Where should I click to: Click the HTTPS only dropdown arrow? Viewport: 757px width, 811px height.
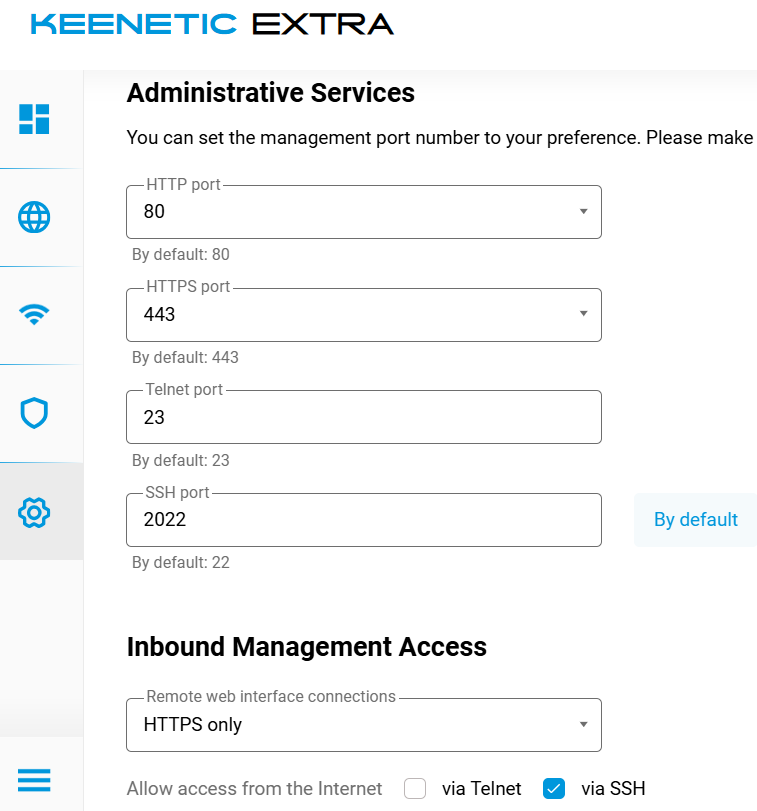point(583,725)
